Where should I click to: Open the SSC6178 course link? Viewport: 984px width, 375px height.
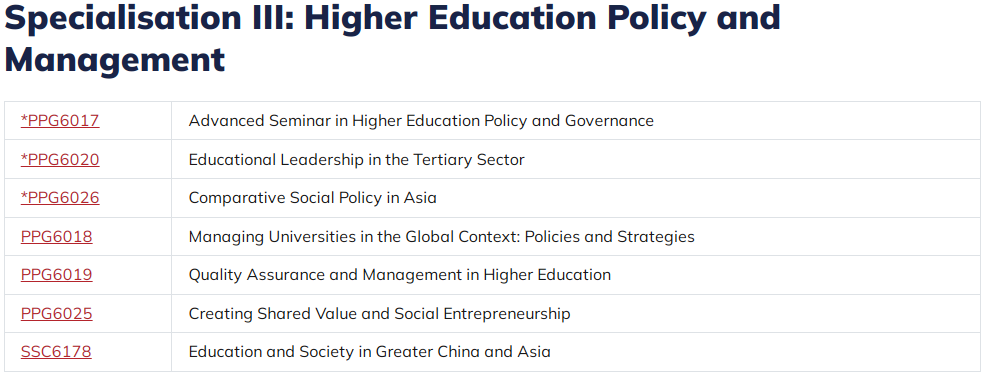56,352
